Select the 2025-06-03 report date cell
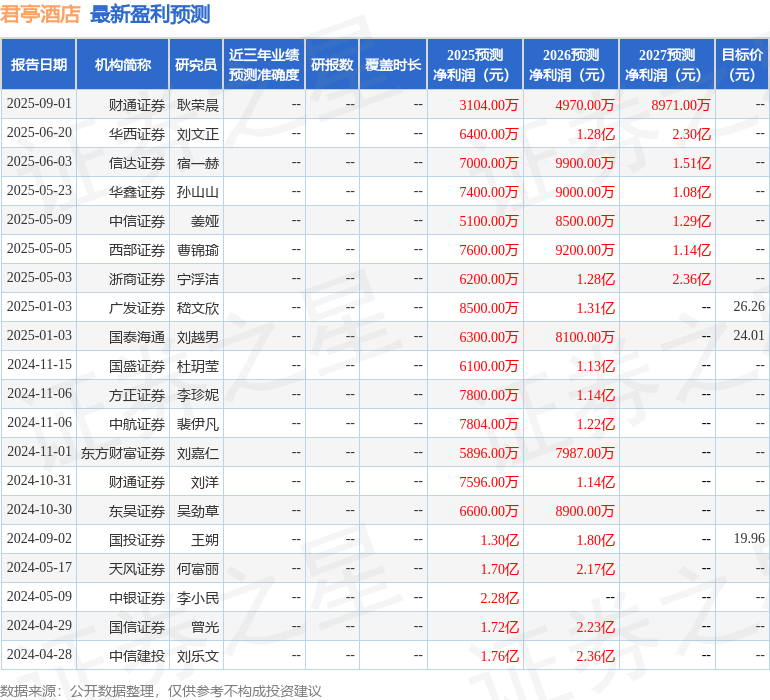Image resolution: width=770 pixels, height=700 pixels. (x=39, y=162)
